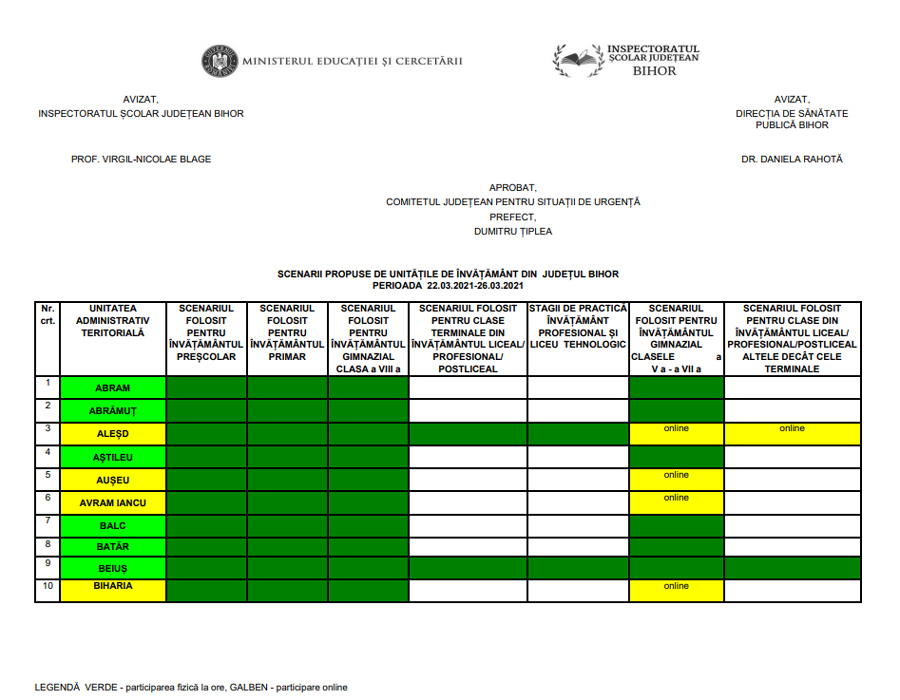Click the 'ALTELE DECÂT CELE TERMINALE' header

click(792, 339)
